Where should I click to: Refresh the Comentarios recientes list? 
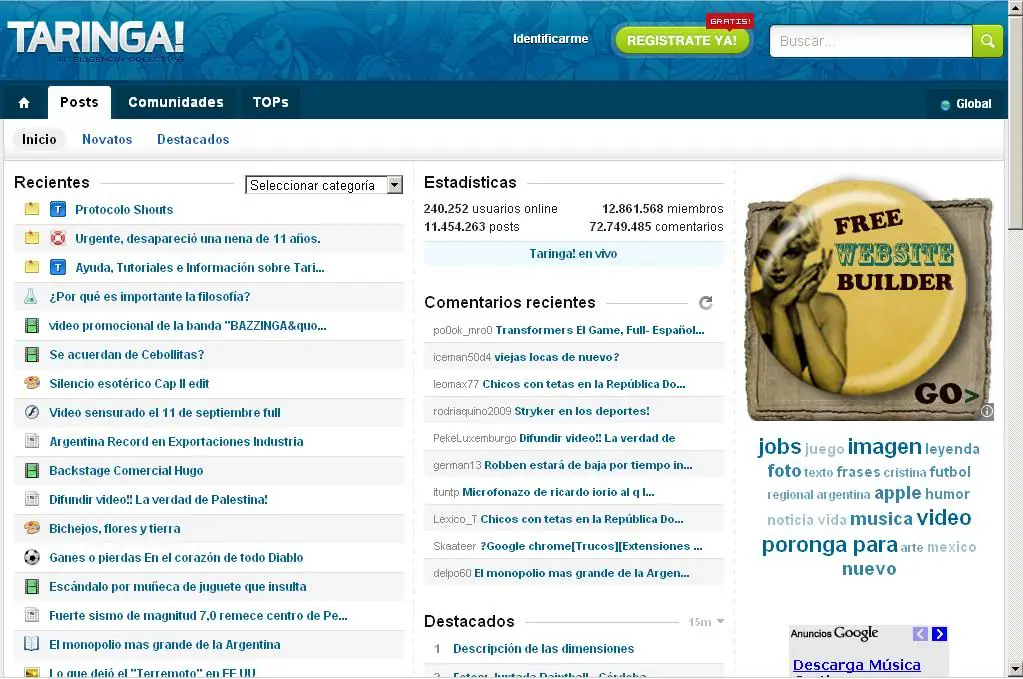click(x=706, y=302)
